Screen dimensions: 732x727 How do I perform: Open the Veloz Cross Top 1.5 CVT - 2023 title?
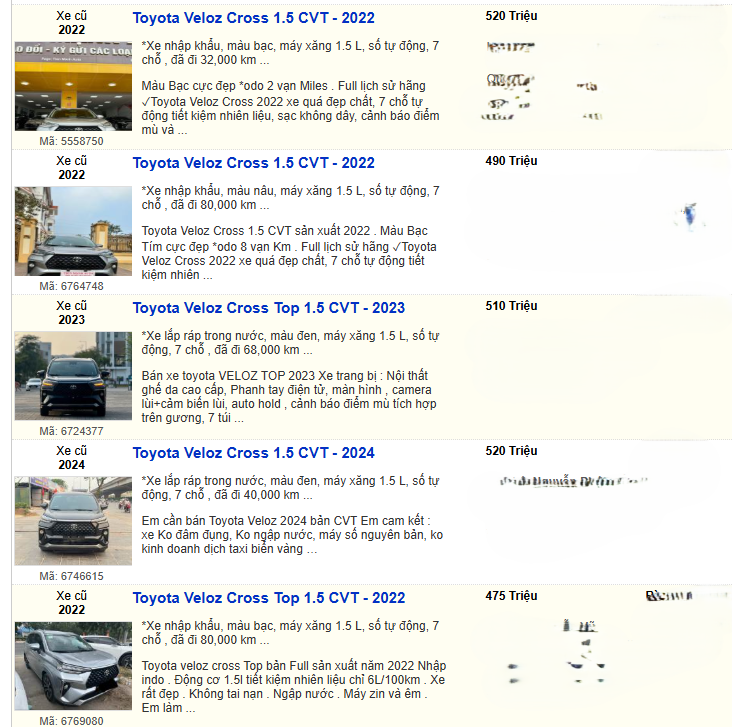tap(269, 308)
